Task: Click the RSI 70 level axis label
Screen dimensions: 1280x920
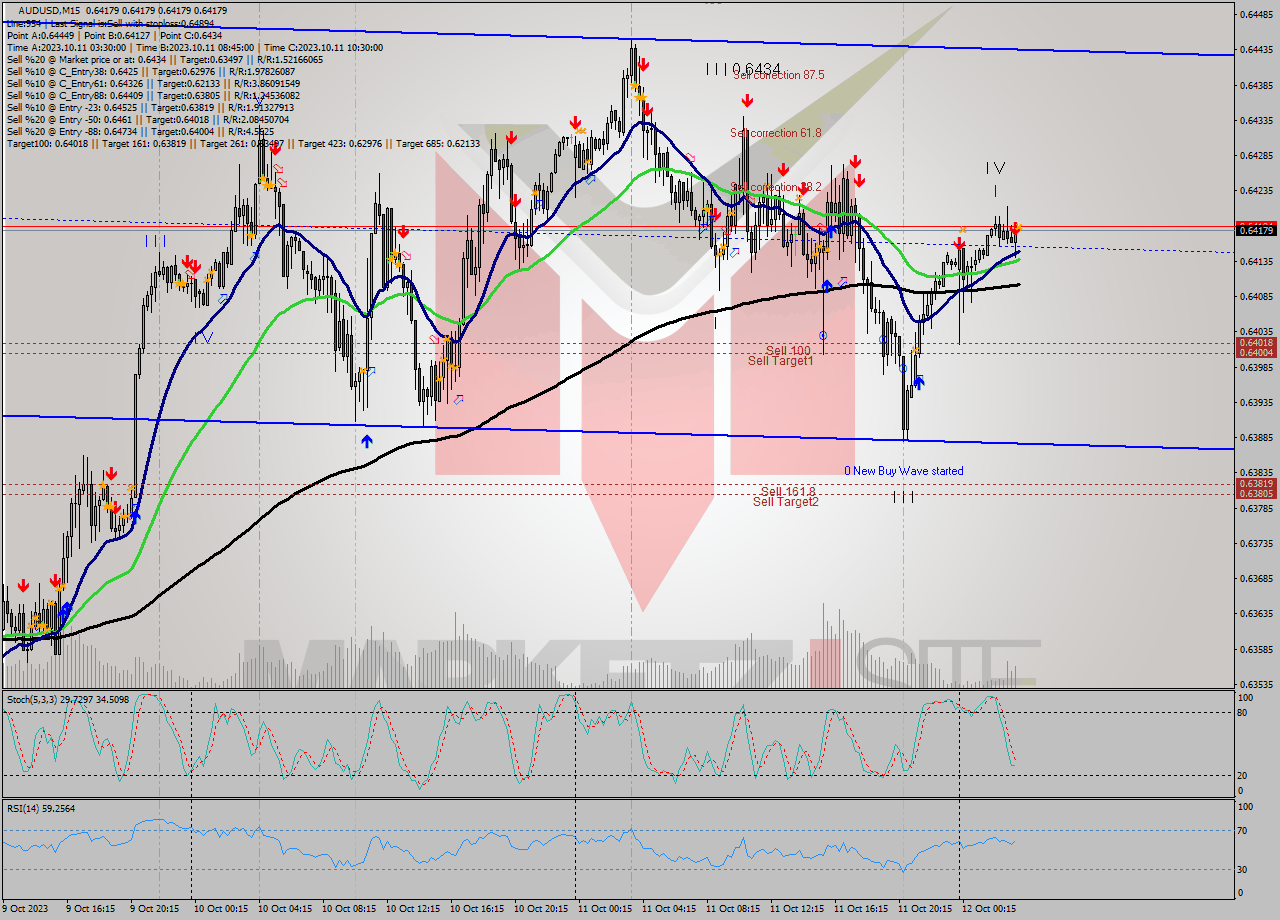Action: coord(1244,830)
